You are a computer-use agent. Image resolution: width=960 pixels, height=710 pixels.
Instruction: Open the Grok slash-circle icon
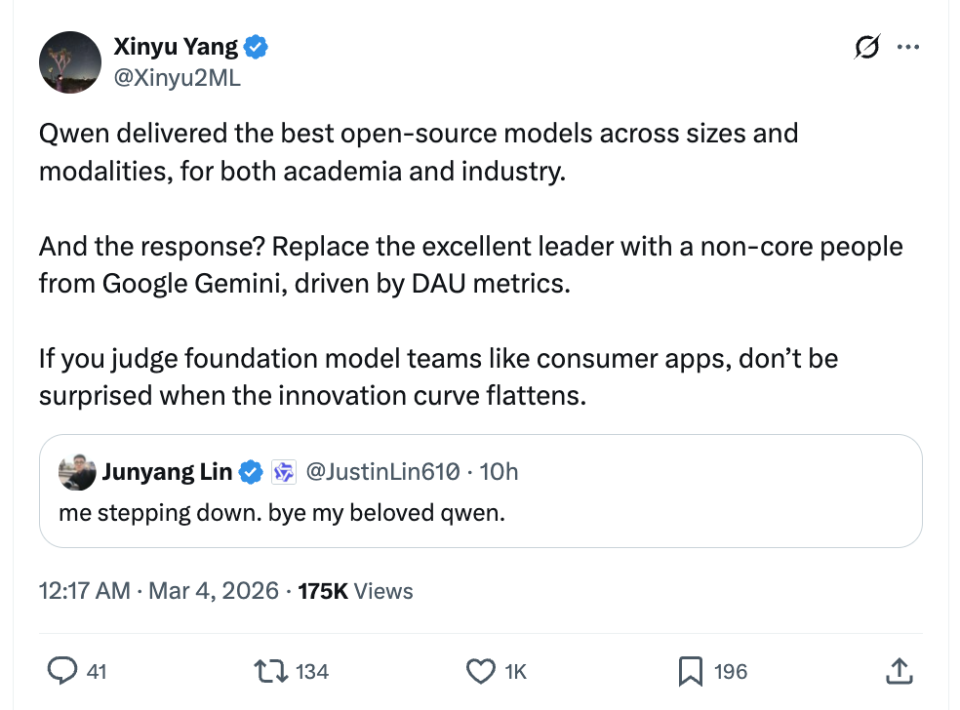click(867, 47)
